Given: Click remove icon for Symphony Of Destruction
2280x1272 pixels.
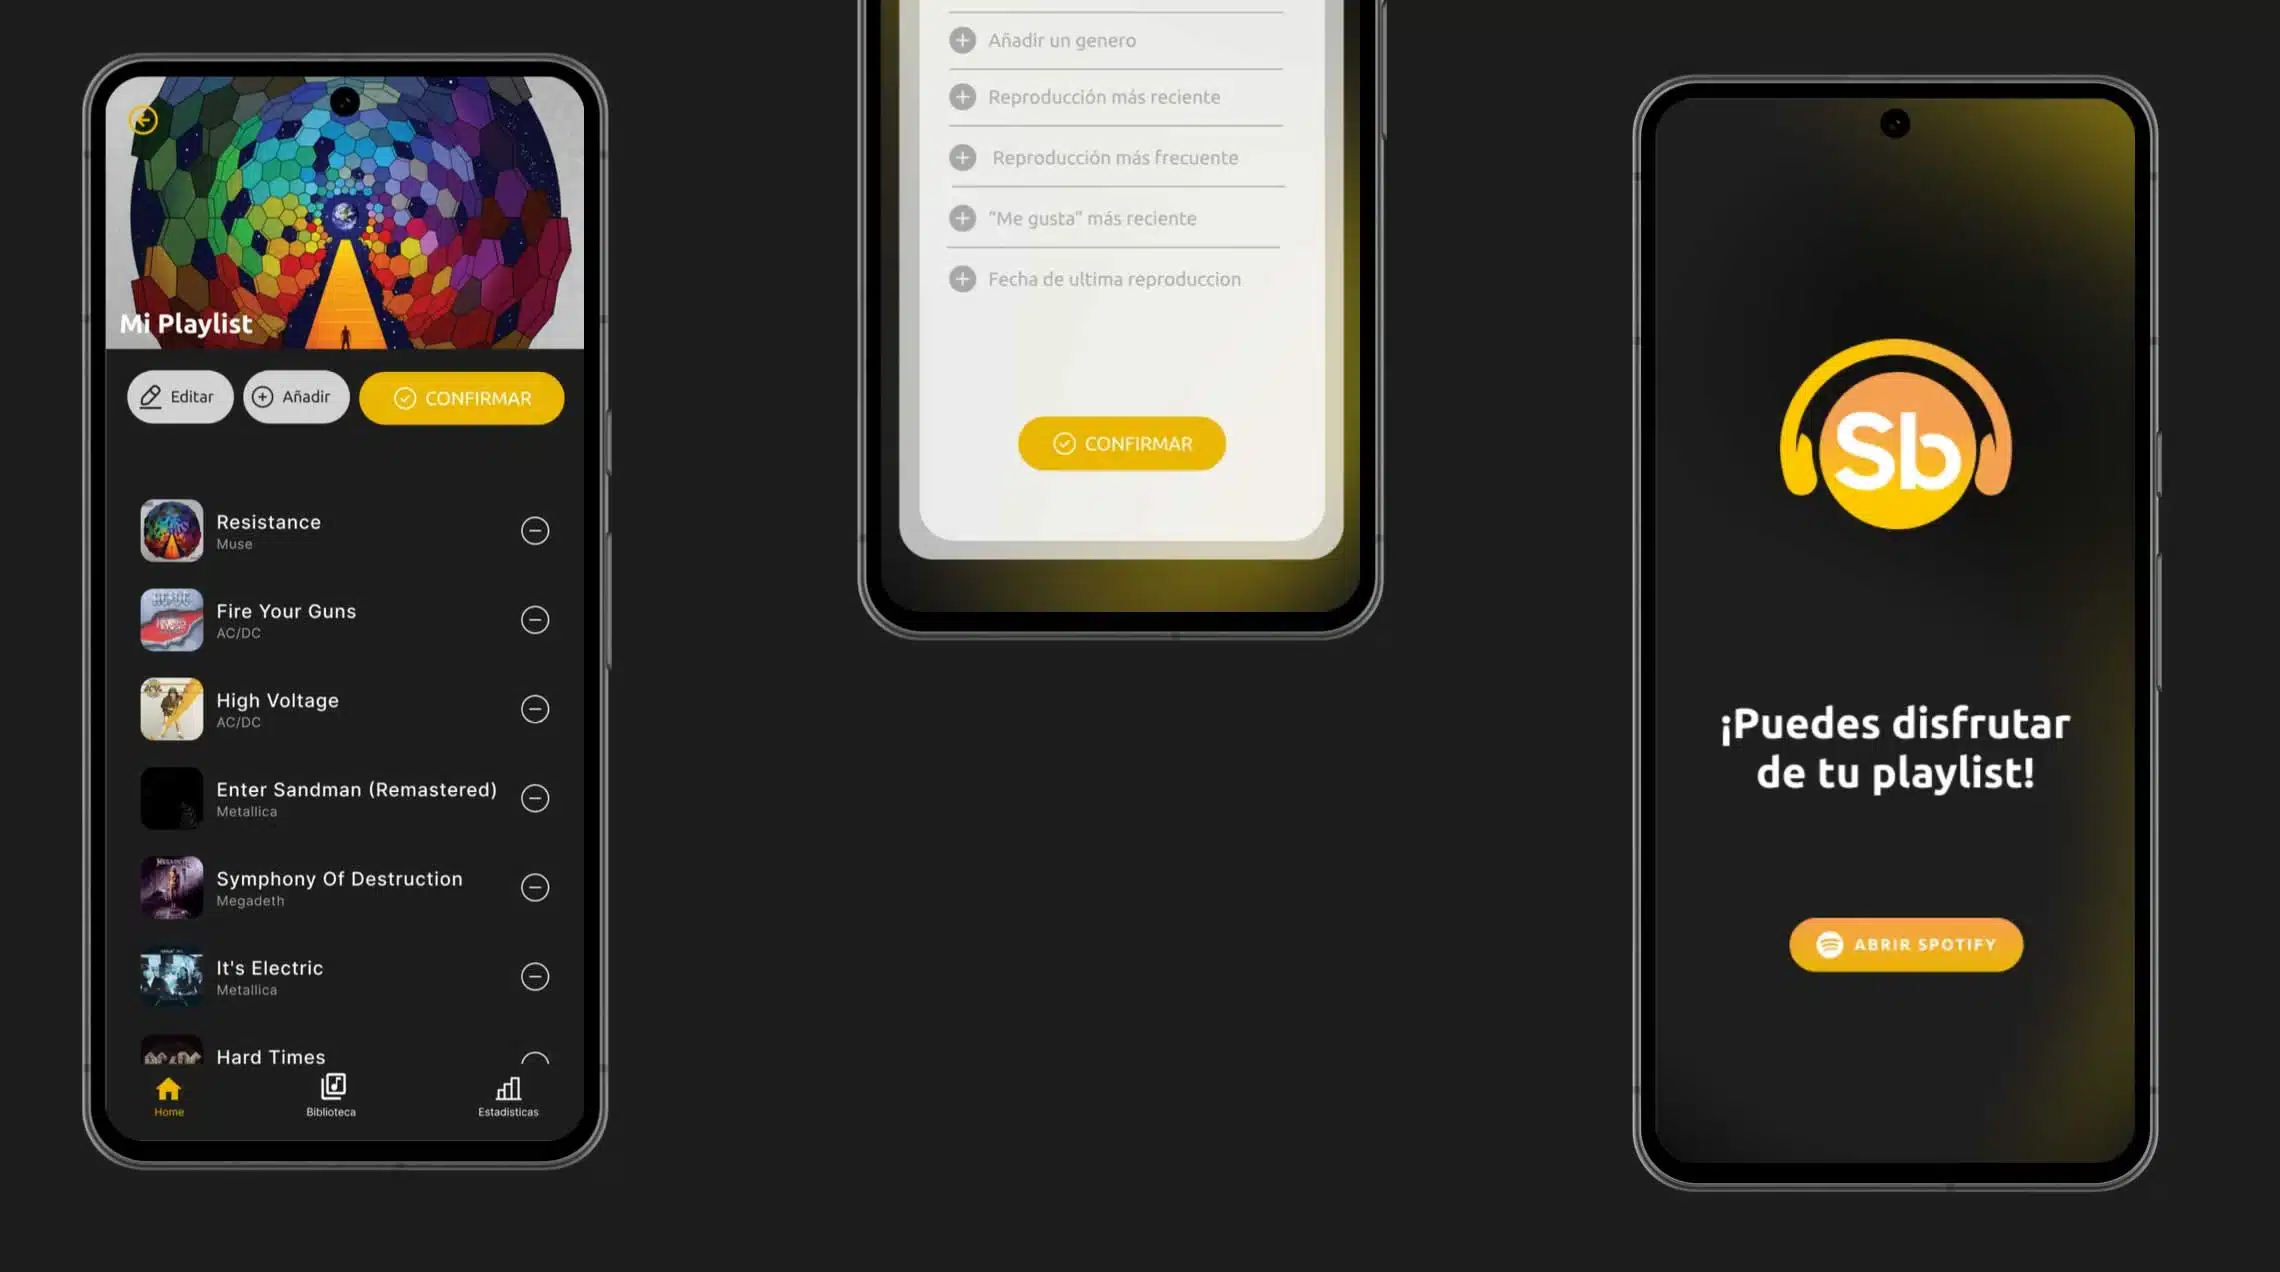Looking at the screenshot, I should (534, 887).
